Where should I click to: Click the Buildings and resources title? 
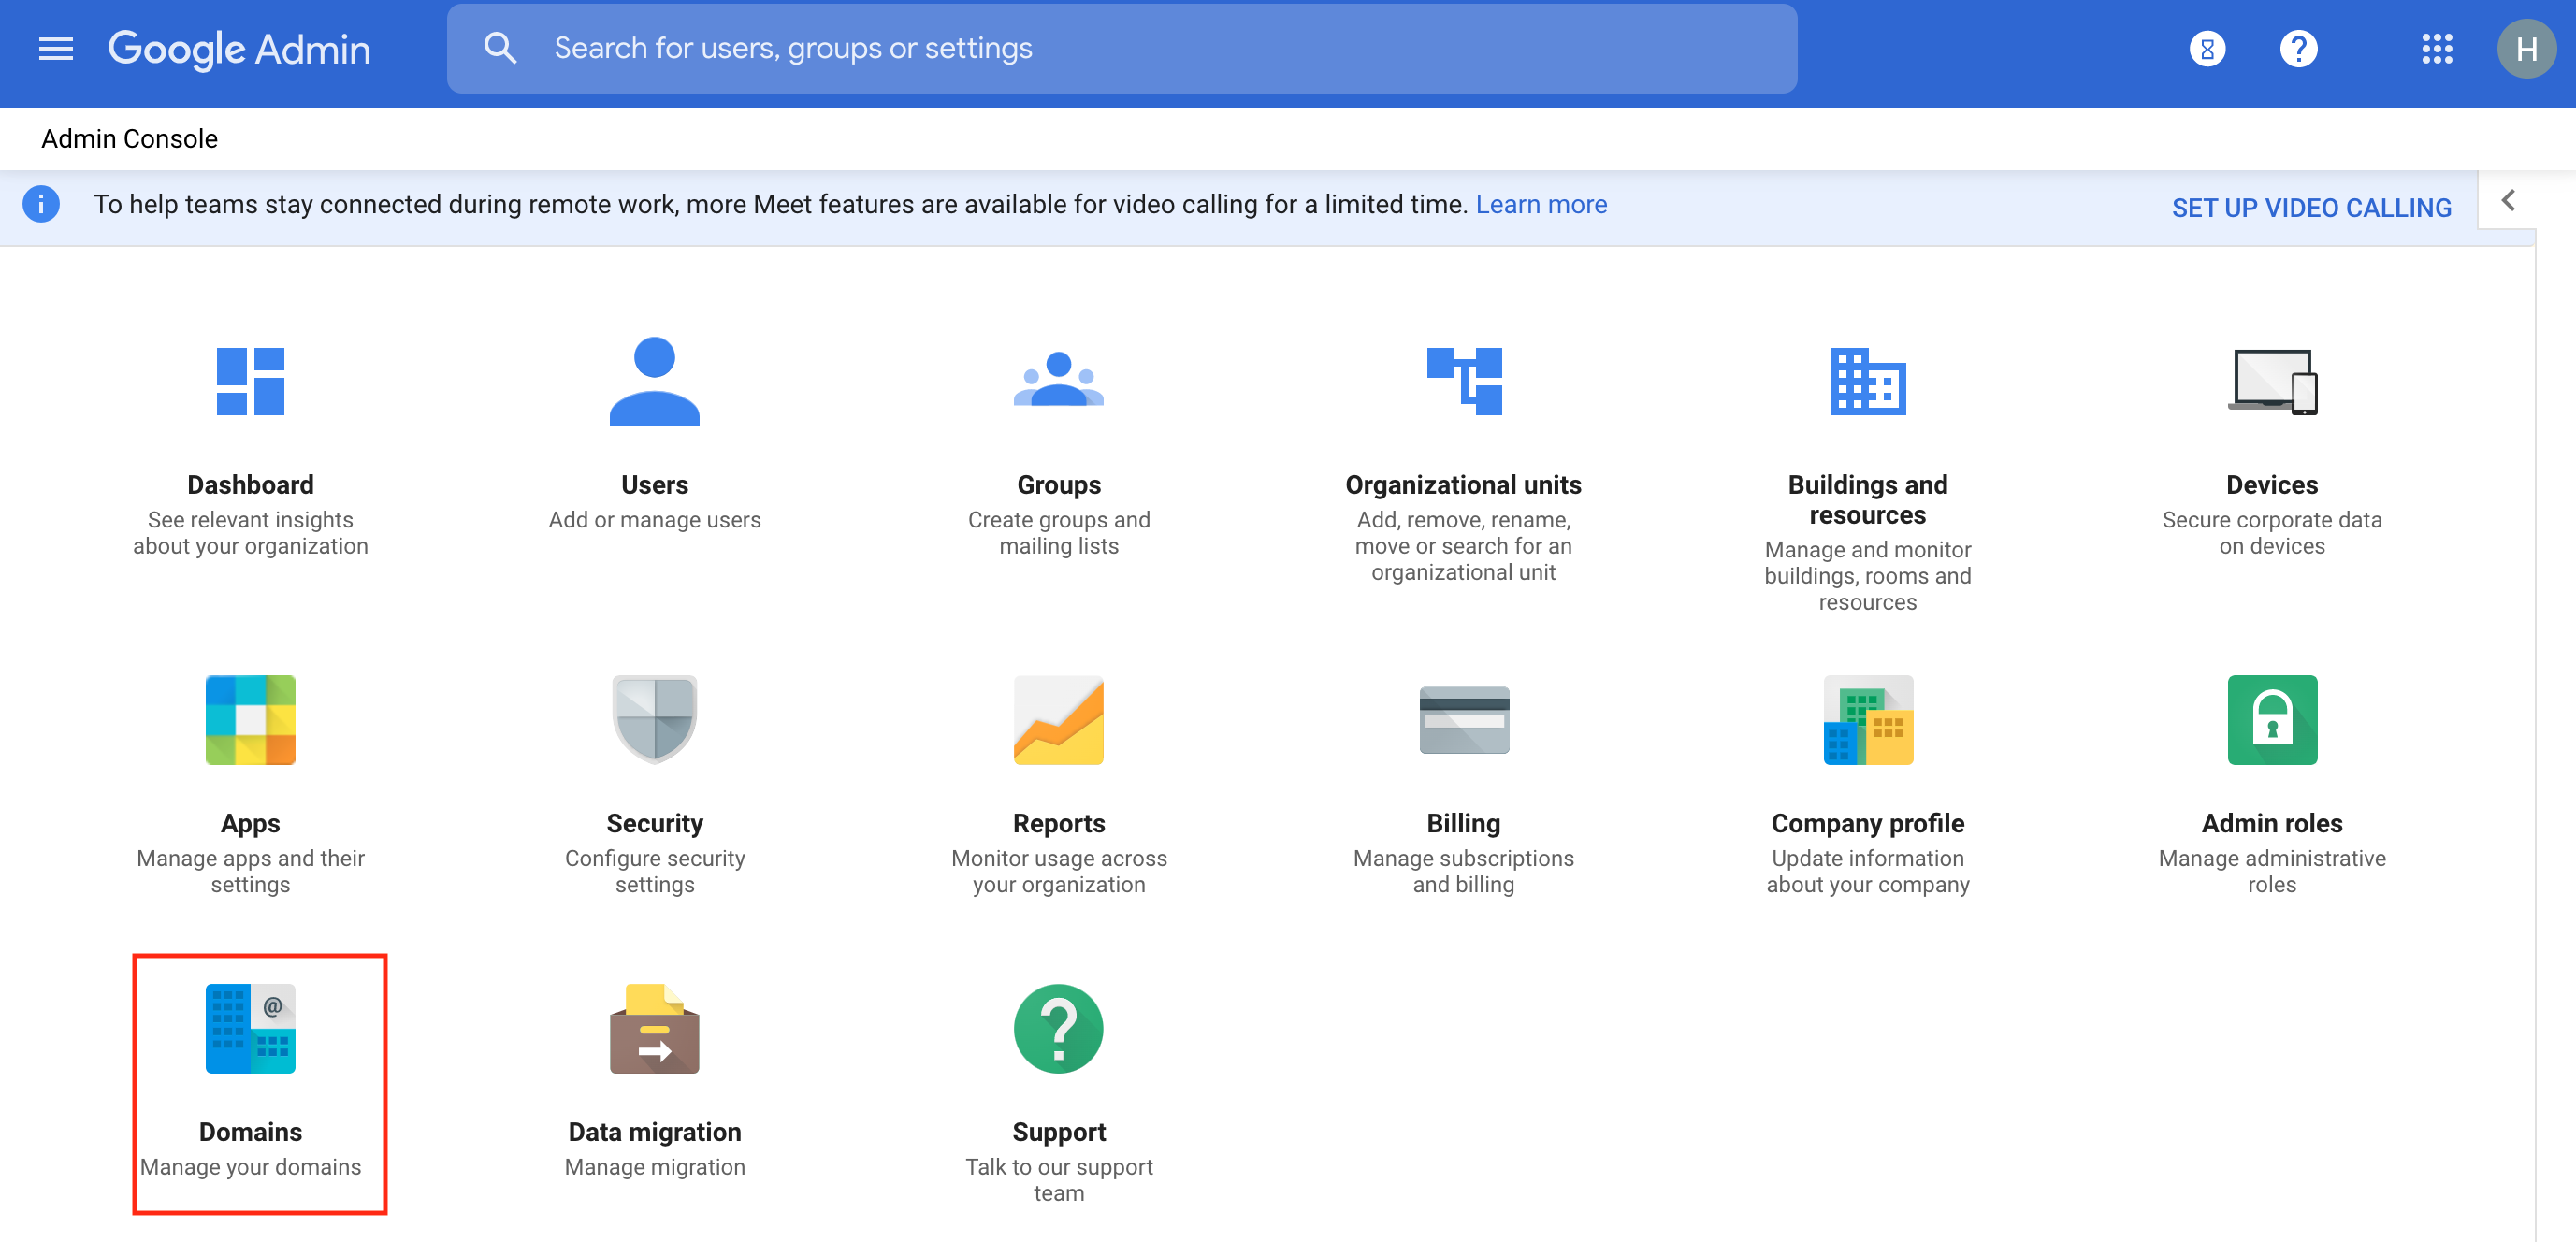(x=1867, y=500)
